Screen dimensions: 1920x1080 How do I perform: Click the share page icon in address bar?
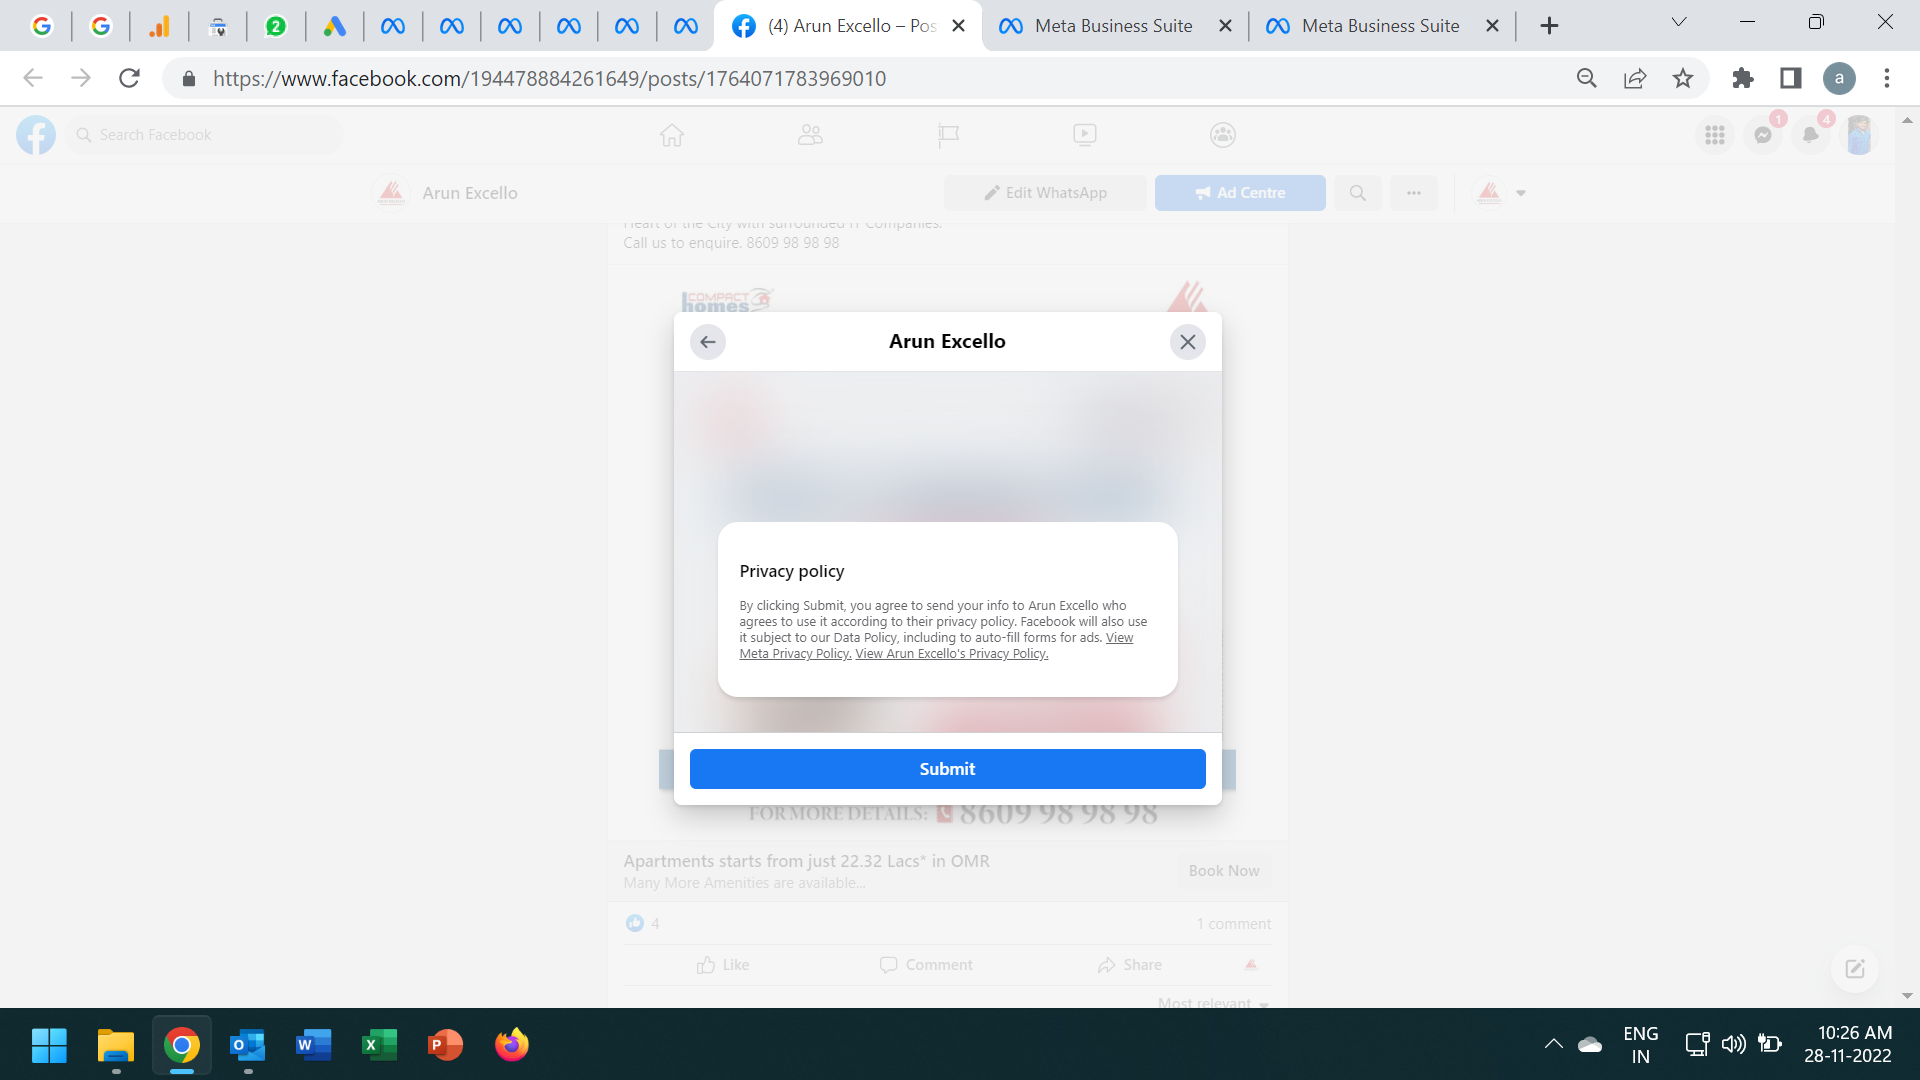(1635, 78)
